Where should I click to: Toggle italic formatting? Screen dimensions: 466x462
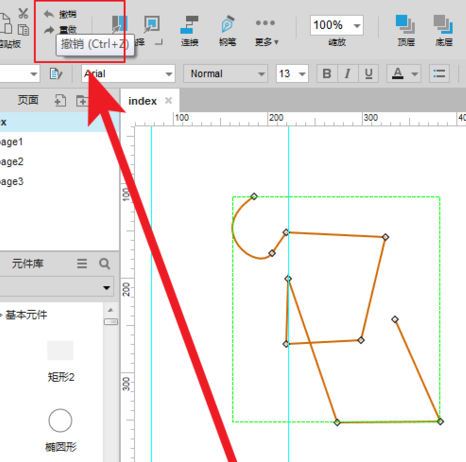(x=348, y=73)
